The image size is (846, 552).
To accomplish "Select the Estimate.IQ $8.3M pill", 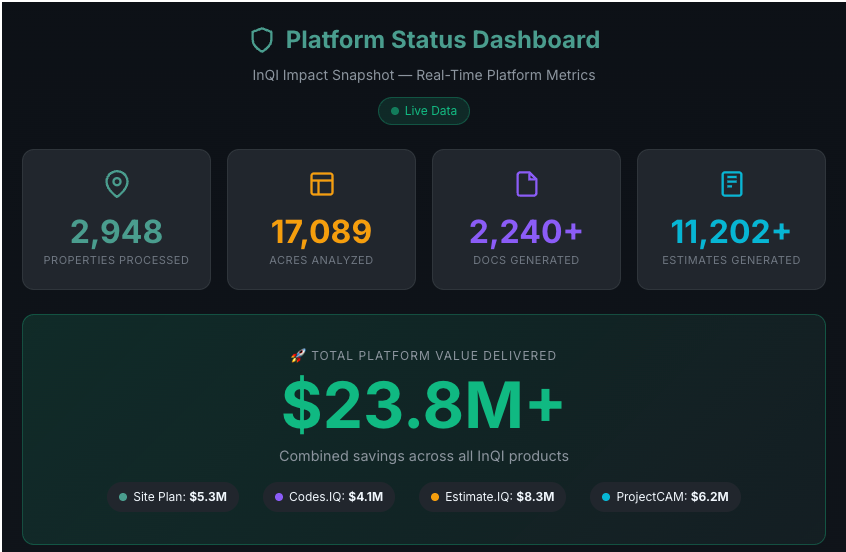I will pyautogui.click(x=492, y=497).
